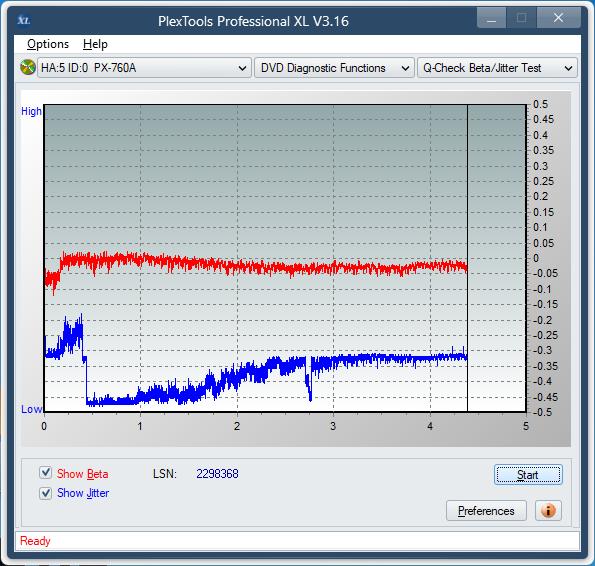
Task: Click the orange info icon button
Action: (548, 510)
